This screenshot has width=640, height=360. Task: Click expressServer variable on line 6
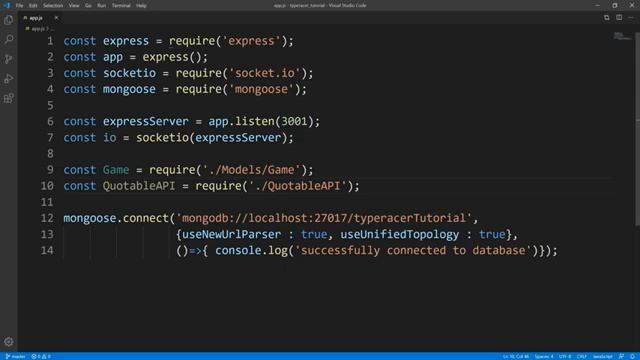click(x=146, y=122)
